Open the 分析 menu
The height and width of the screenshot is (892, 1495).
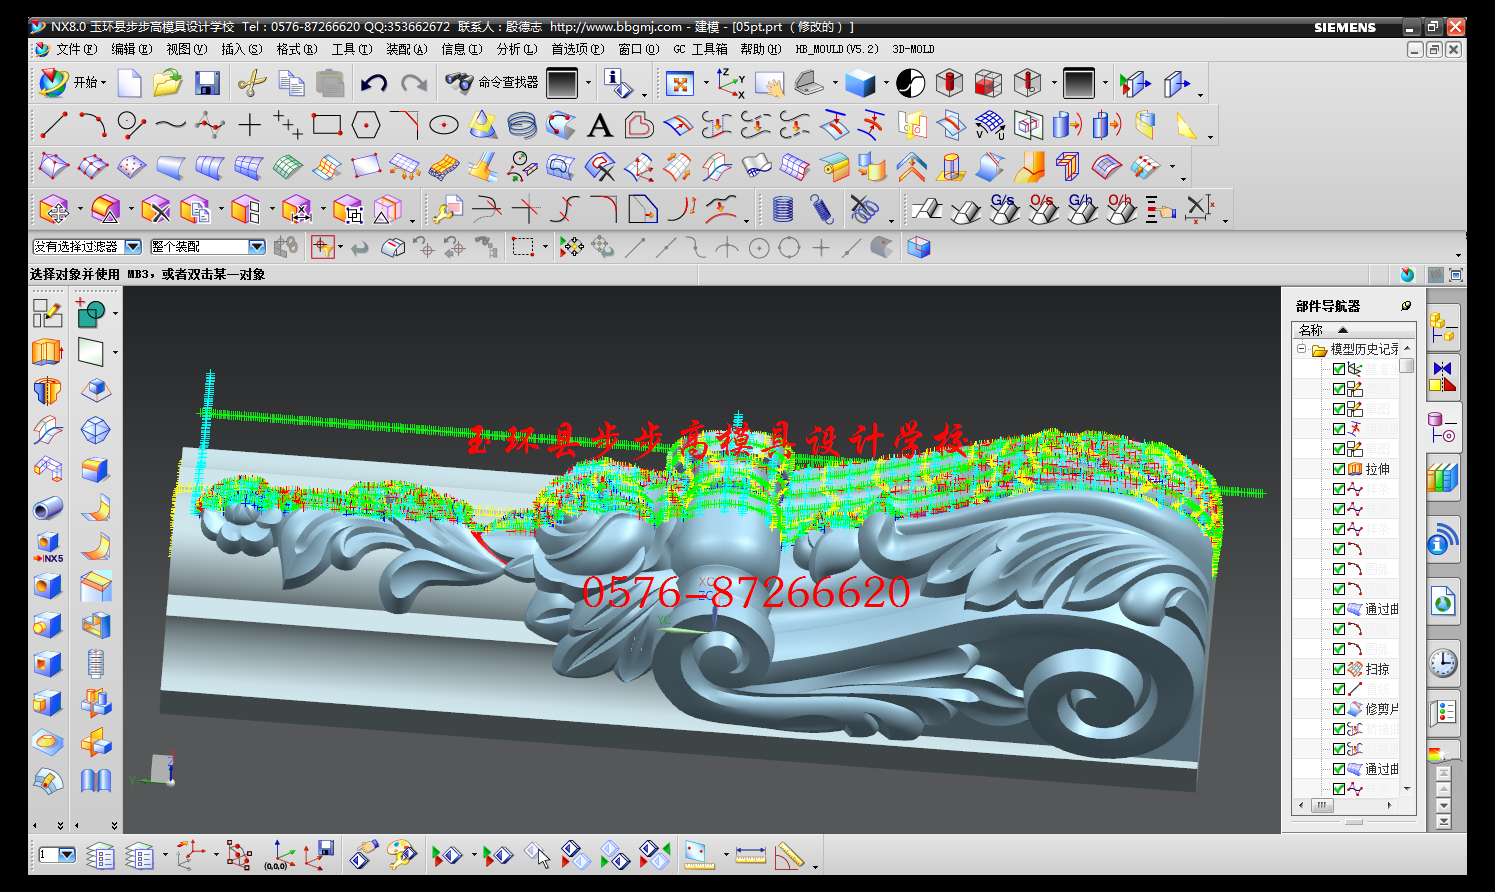(x=517, y=49)
